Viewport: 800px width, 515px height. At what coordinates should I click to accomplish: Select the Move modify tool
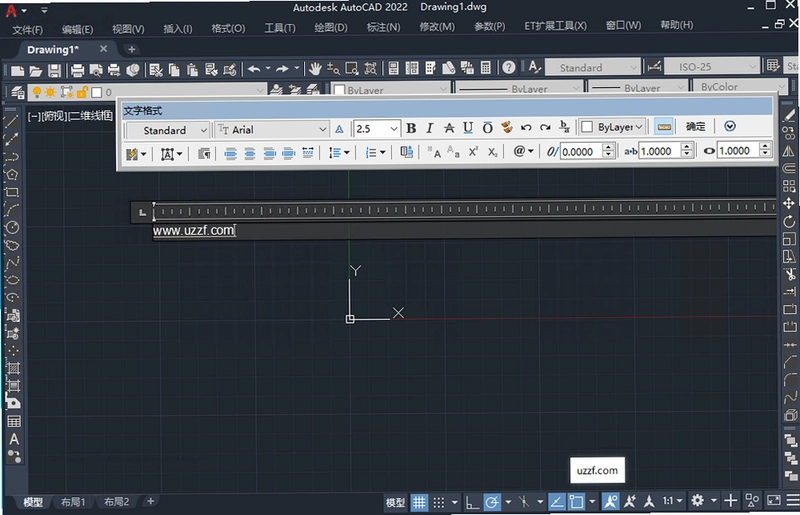789,203
